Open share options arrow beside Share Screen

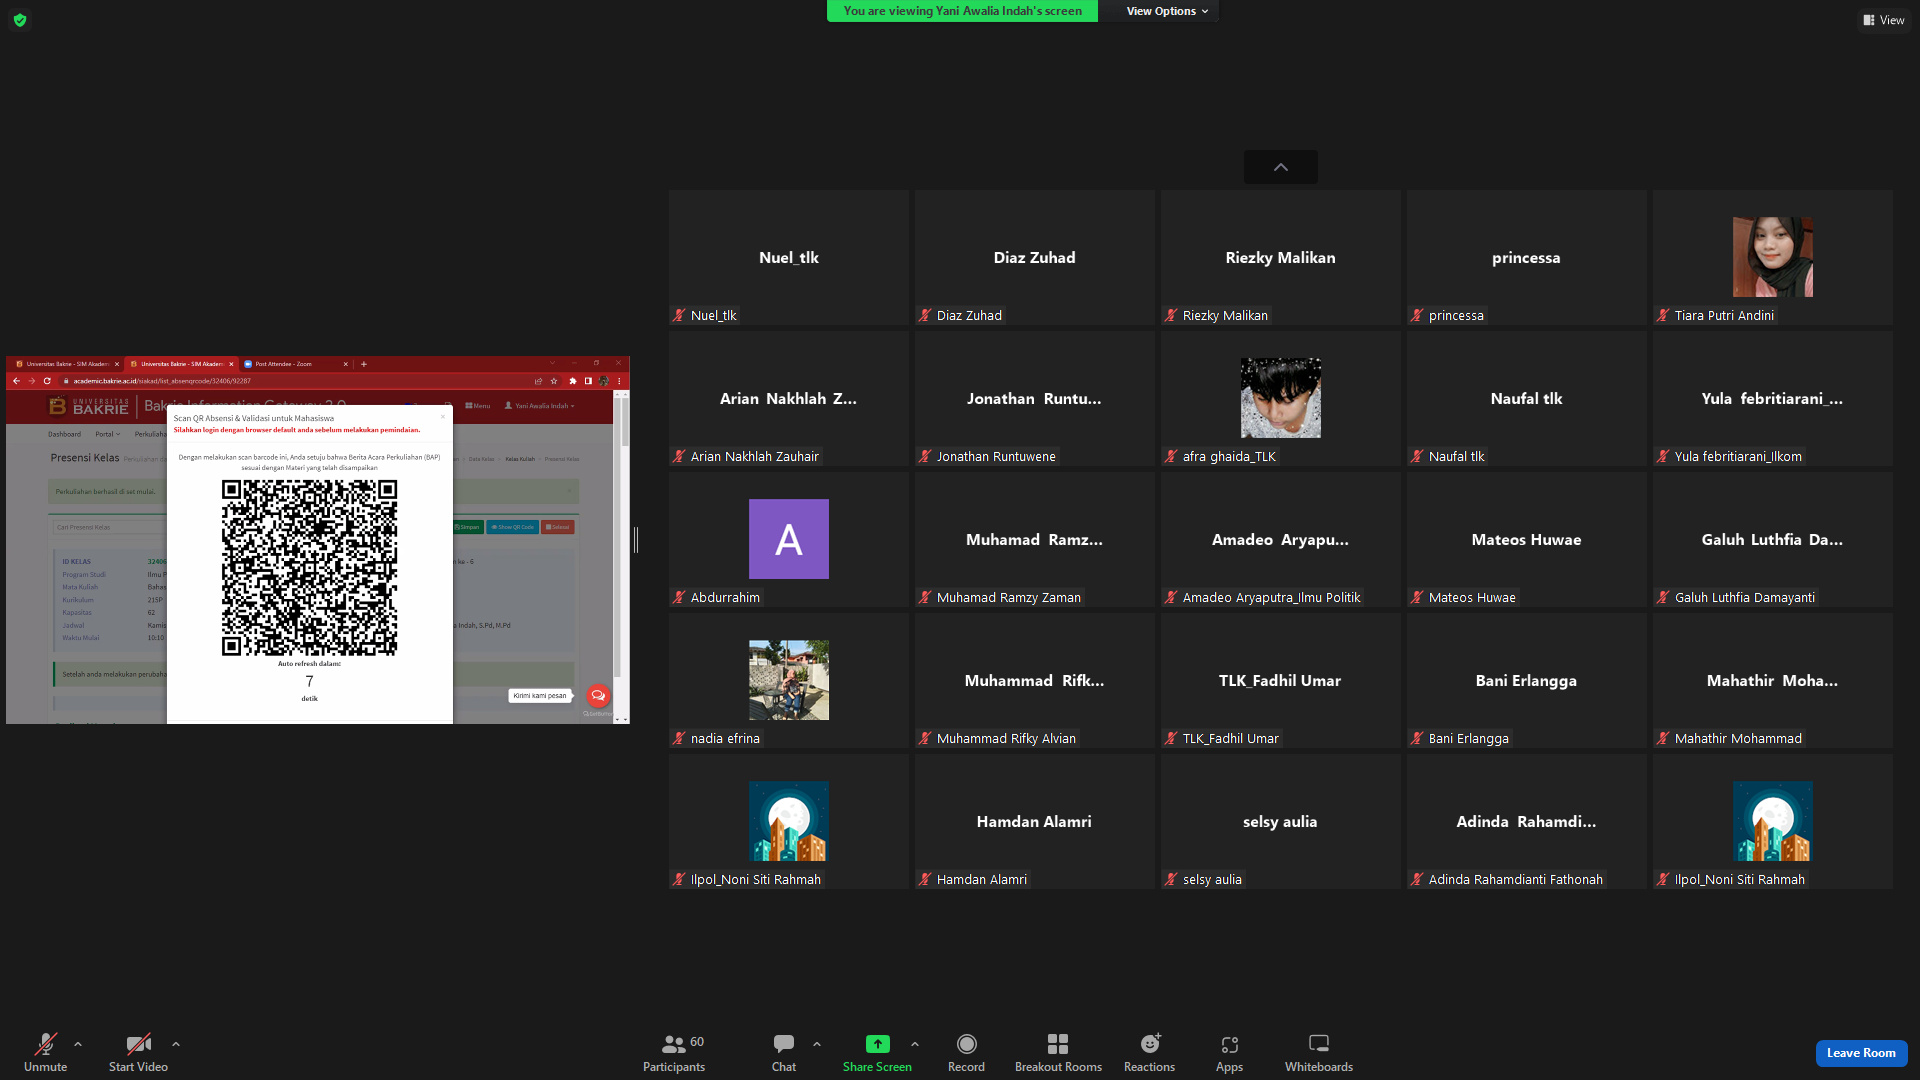[915, 1044]
